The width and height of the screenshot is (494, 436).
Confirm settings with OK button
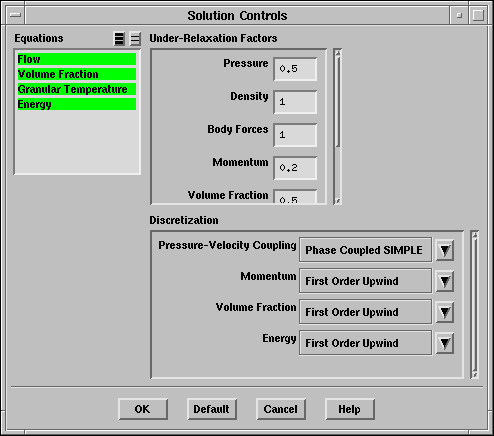point(143,409)
